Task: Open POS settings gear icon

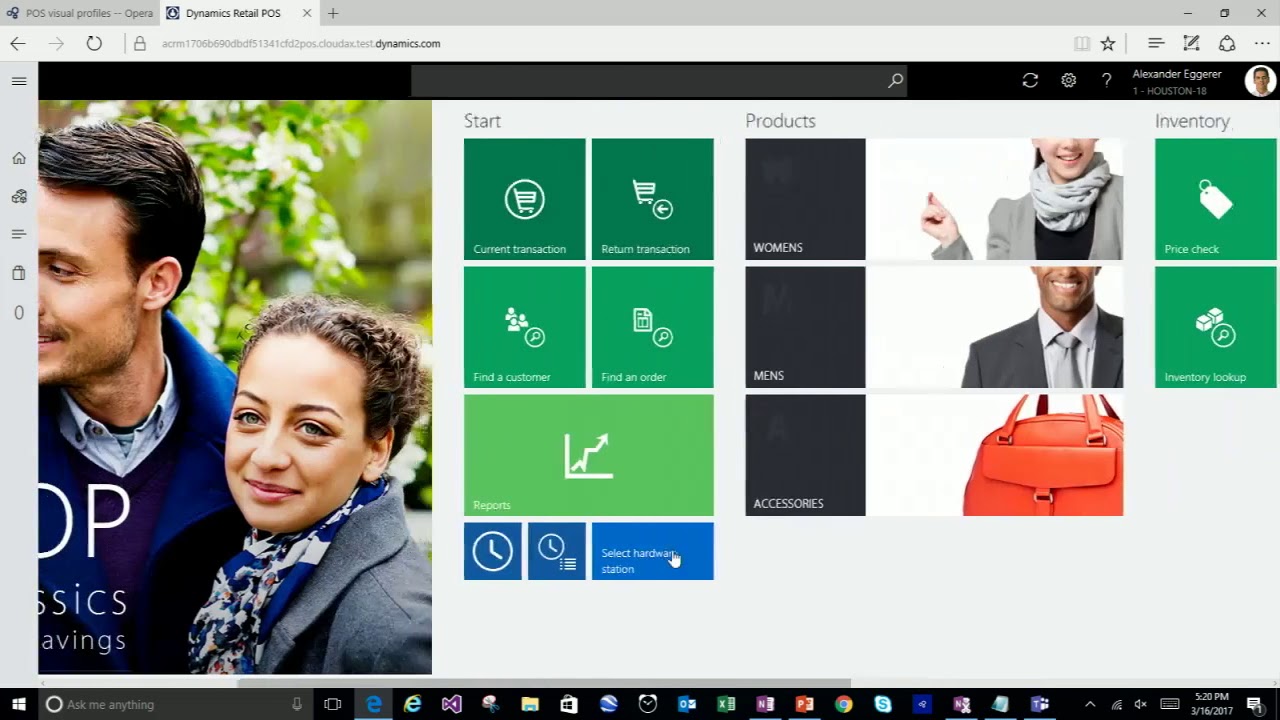Action: 1068,80
